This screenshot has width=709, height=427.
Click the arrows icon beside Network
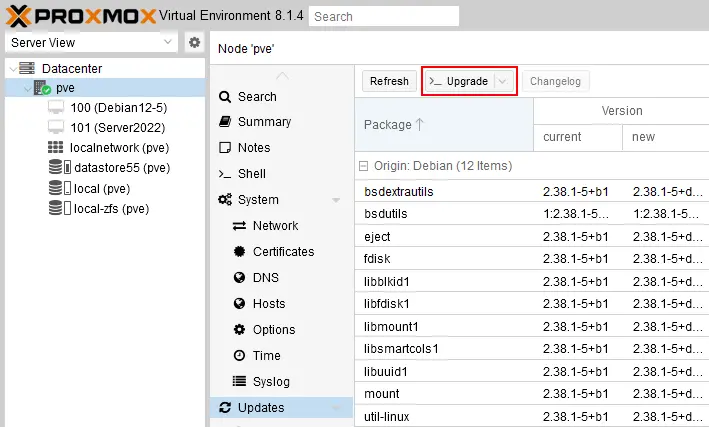click(x=239, y=226)
